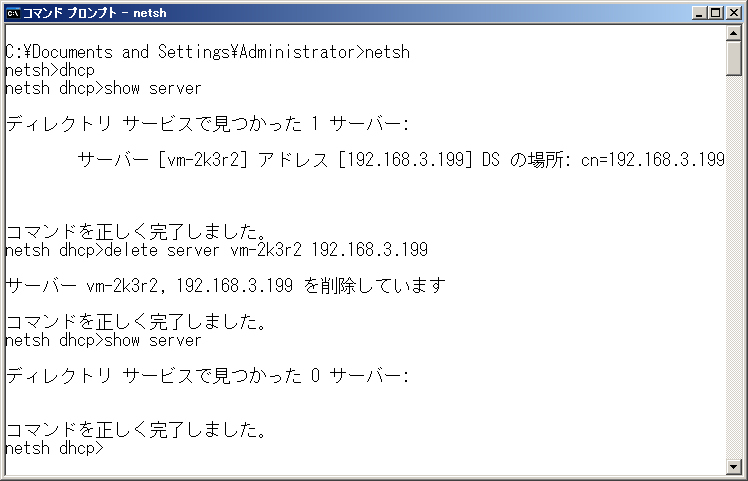The image size is (748, 481).
Task: Click the netsh>dhcp command line
Action: (x=50, y=70)
